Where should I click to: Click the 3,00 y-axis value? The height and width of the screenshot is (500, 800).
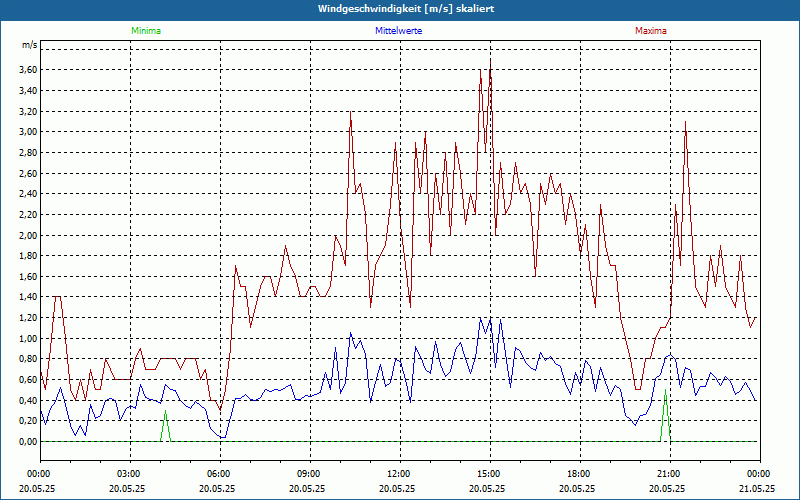(29, 132)
